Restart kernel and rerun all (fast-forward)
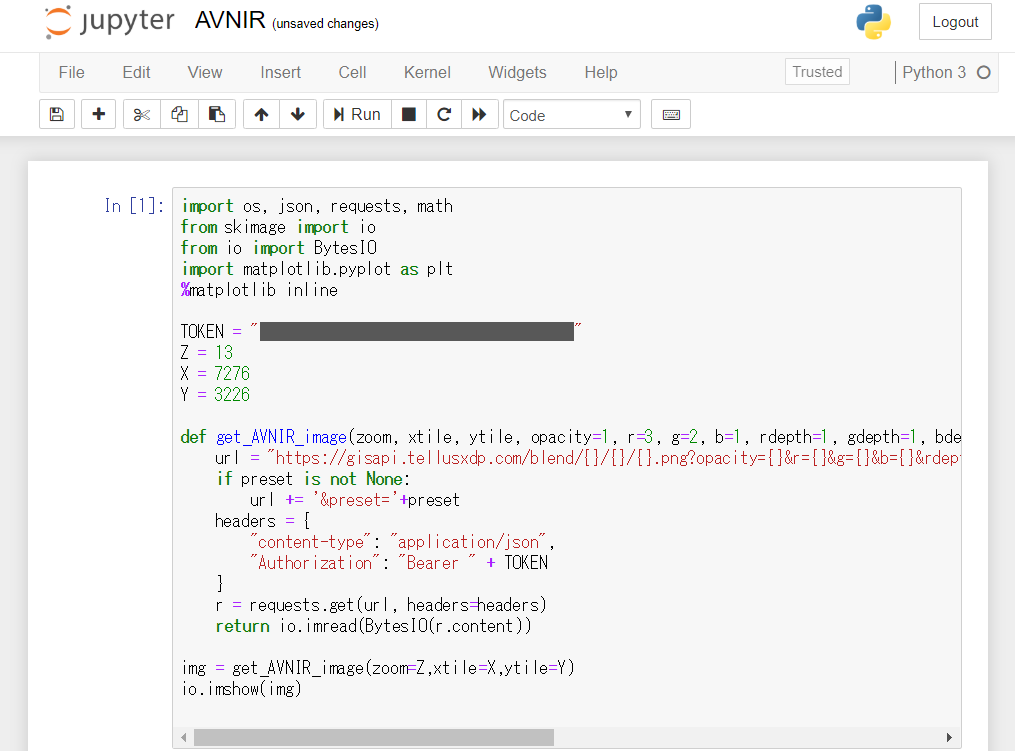1015x751 pixels. [480, 115]
